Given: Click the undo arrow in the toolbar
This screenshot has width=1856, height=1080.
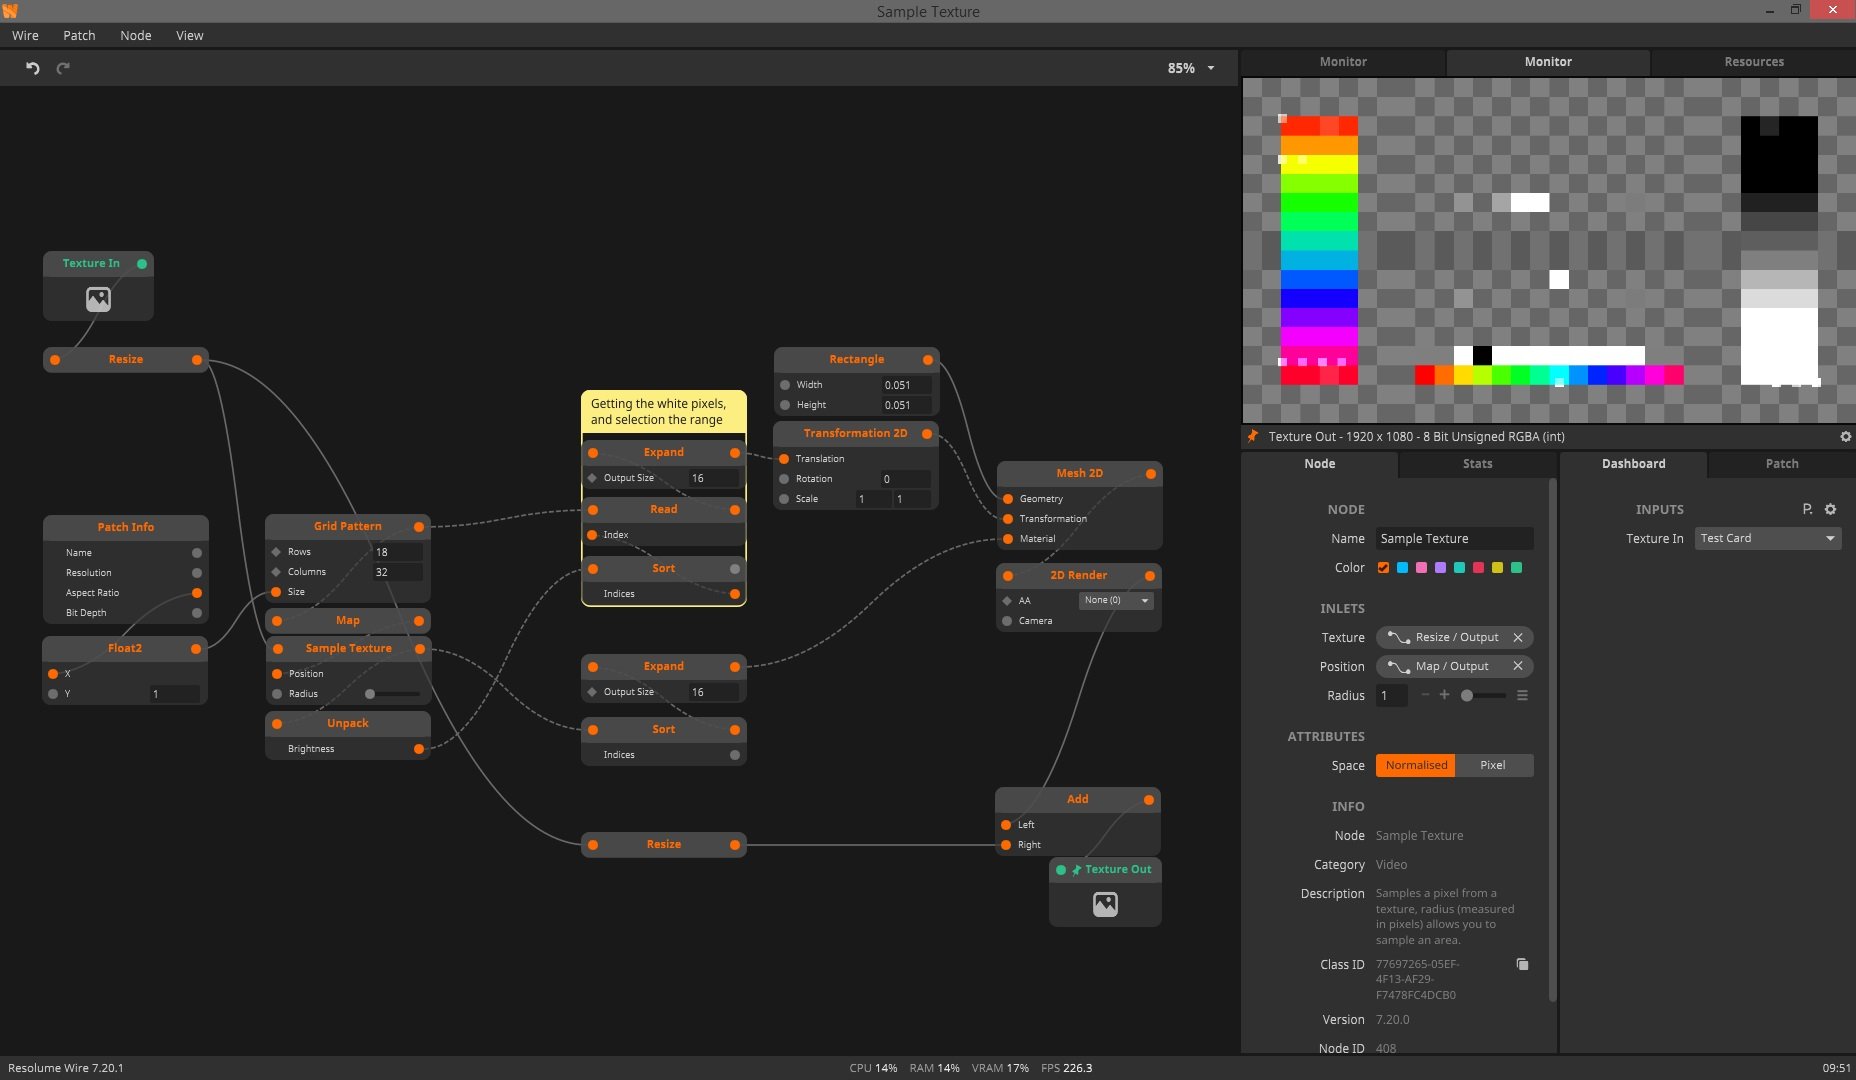Looking at the screenshot, I should (x=33, y=68).
